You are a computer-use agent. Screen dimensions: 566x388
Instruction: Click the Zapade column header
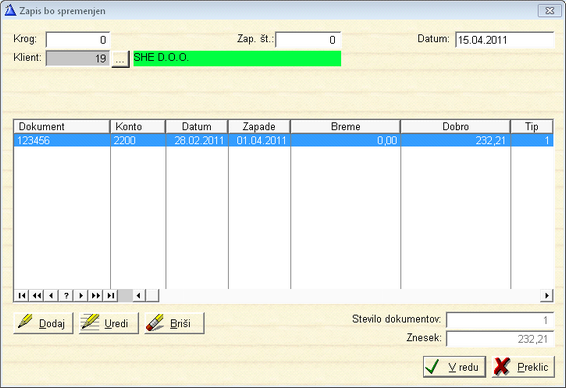pos(259,127)
